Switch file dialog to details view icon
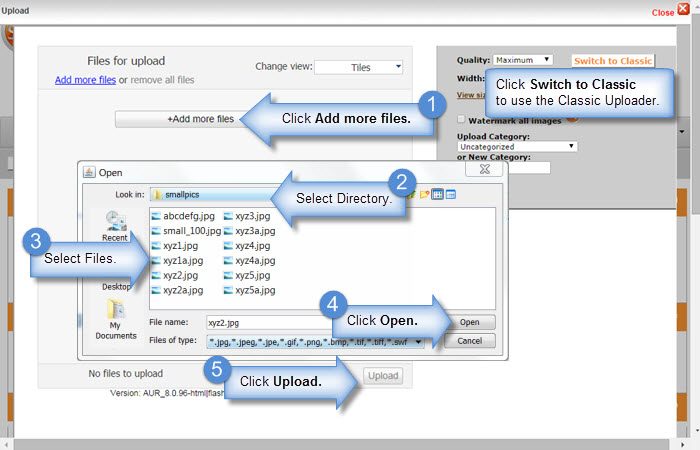700x450 pixels. pos(451,194)
